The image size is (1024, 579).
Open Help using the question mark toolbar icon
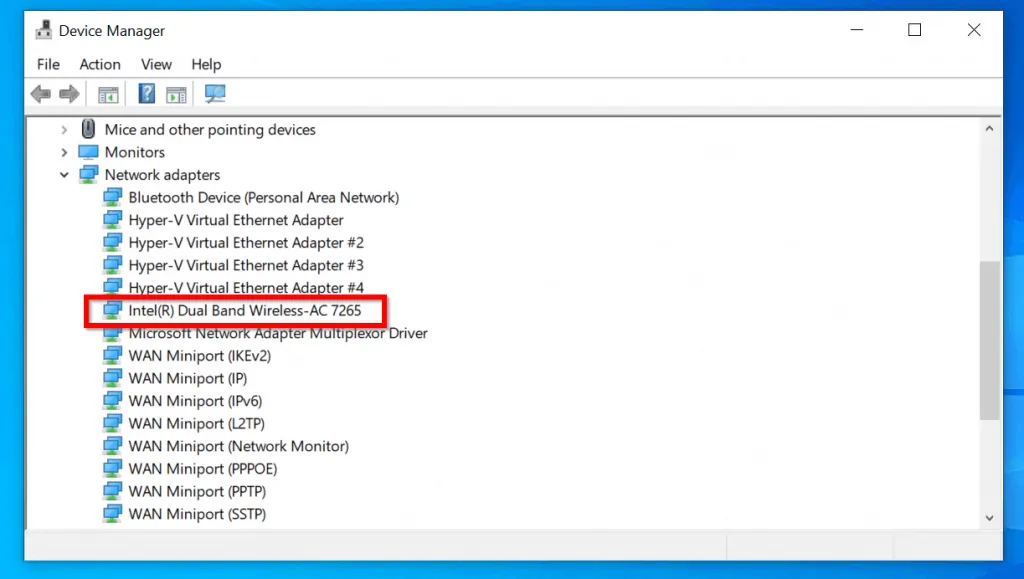145,93
